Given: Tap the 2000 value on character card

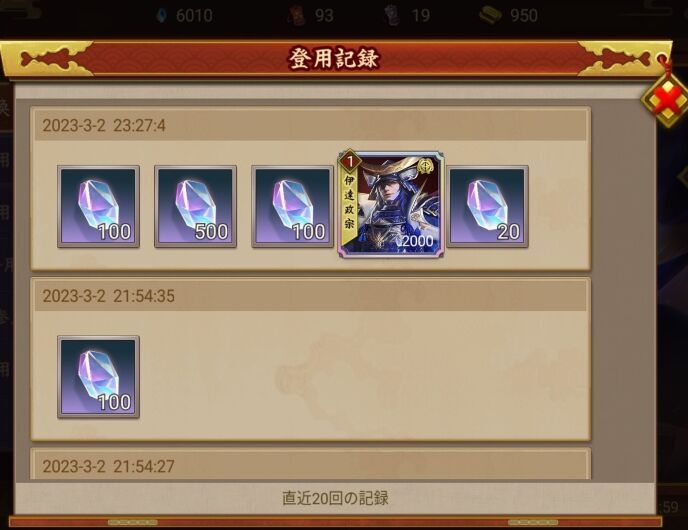Looking at the screenshot, I should click(x=417, y=241).
